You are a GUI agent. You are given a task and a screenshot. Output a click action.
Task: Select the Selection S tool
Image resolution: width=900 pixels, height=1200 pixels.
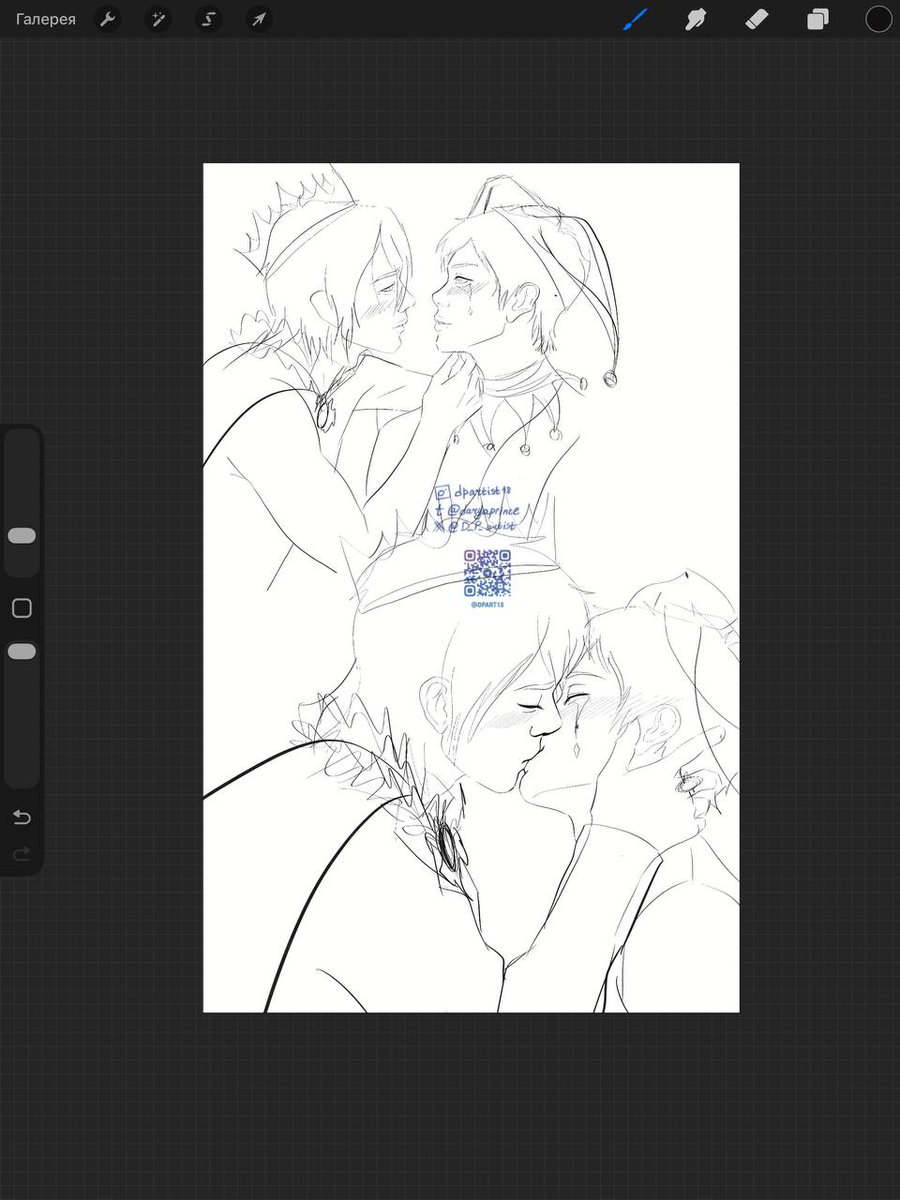pos(208,19)
